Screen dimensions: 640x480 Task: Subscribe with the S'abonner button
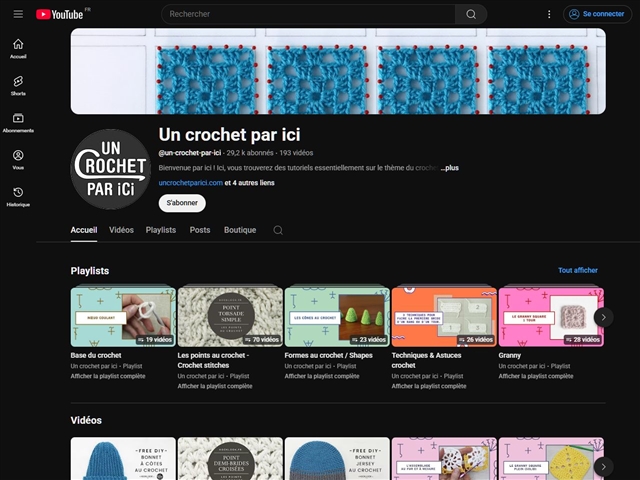point(182,203)
